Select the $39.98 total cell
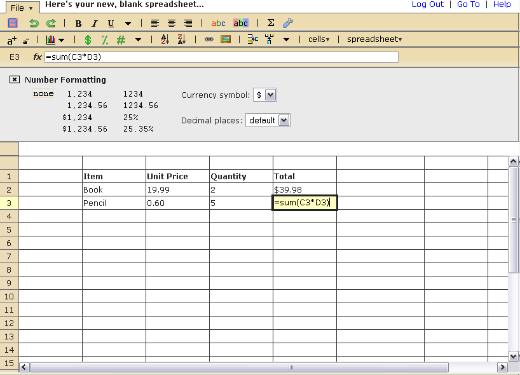 (305, 190)
